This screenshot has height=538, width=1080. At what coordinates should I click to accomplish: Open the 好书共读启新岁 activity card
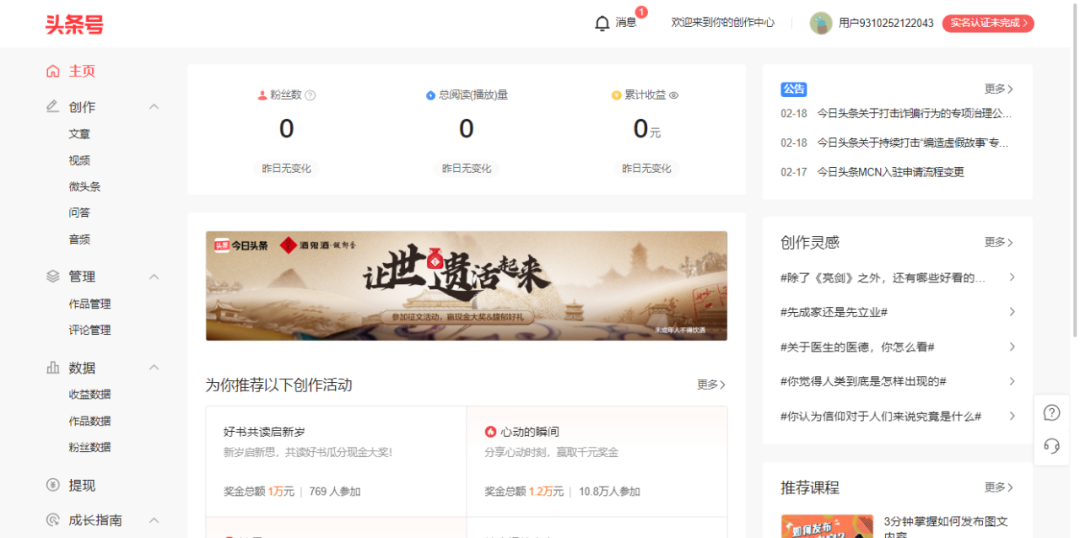pyautogui.click(x=336, y=462)
